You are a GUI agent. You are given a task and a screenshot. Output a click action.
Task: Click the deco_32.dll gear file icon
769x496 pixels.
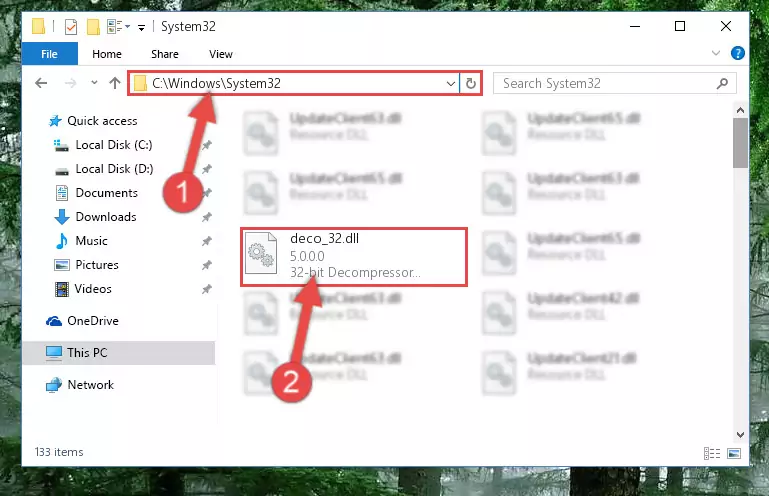(x=260, y=253)
